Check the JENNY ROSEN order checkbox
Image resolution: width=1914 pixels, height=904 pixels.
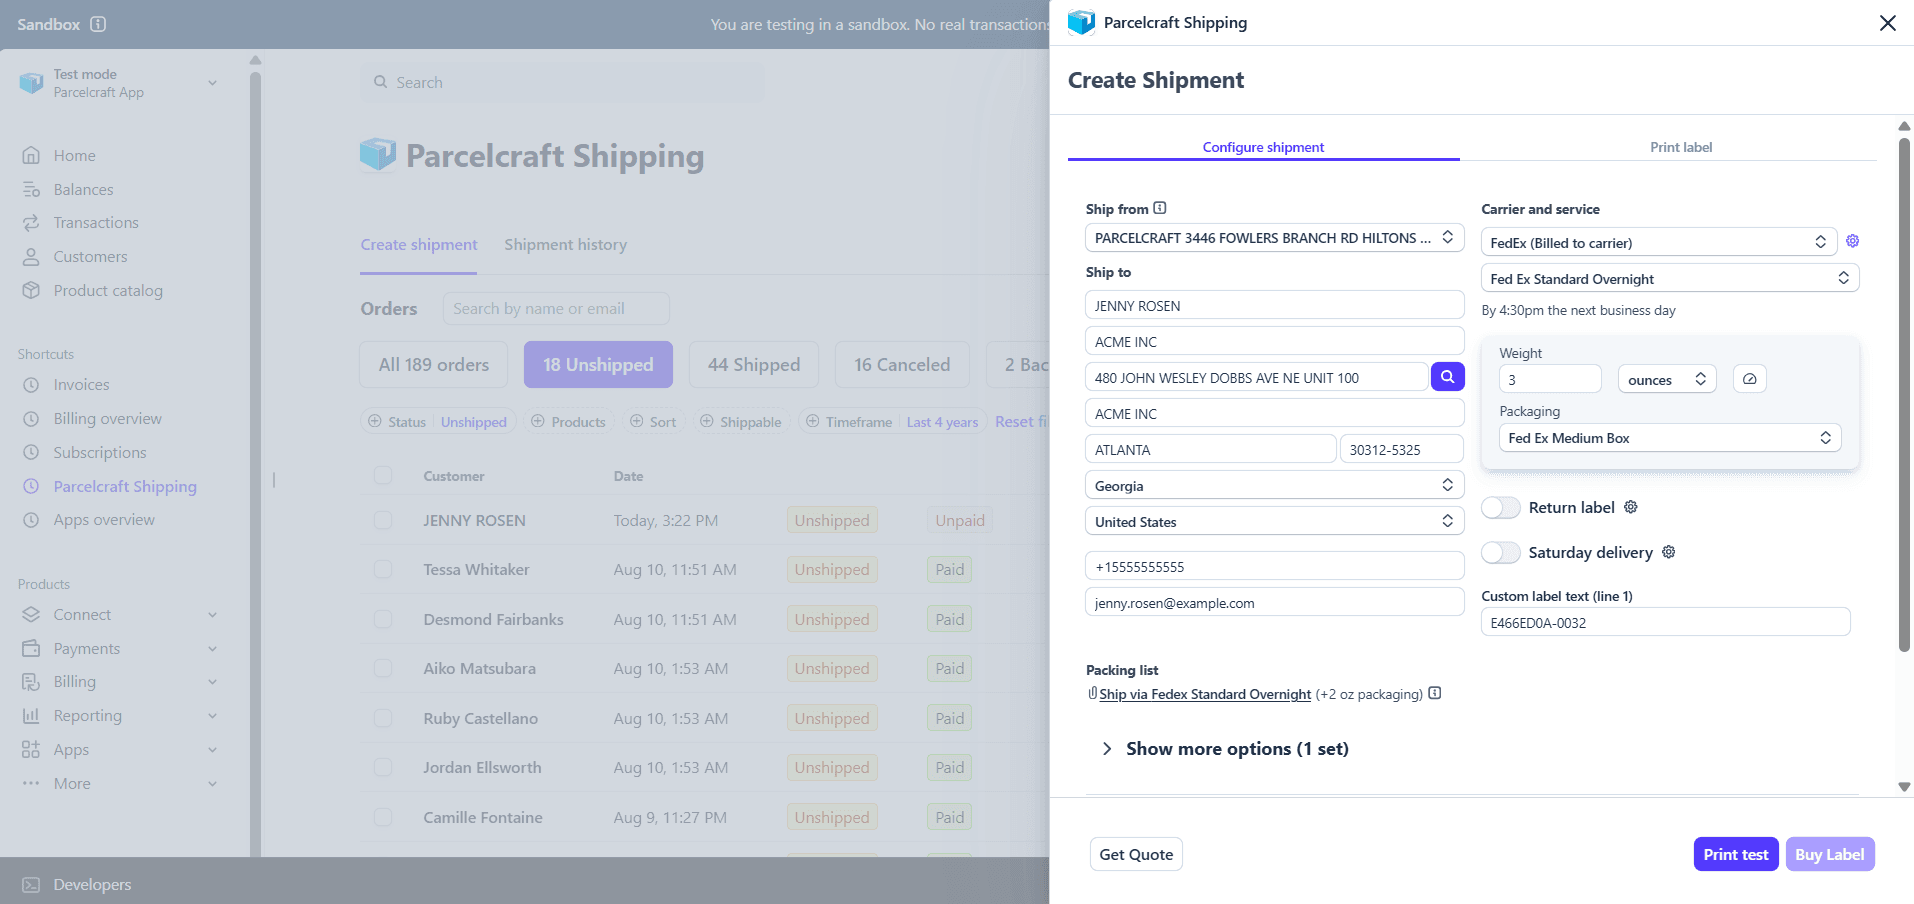coord(383,520)
